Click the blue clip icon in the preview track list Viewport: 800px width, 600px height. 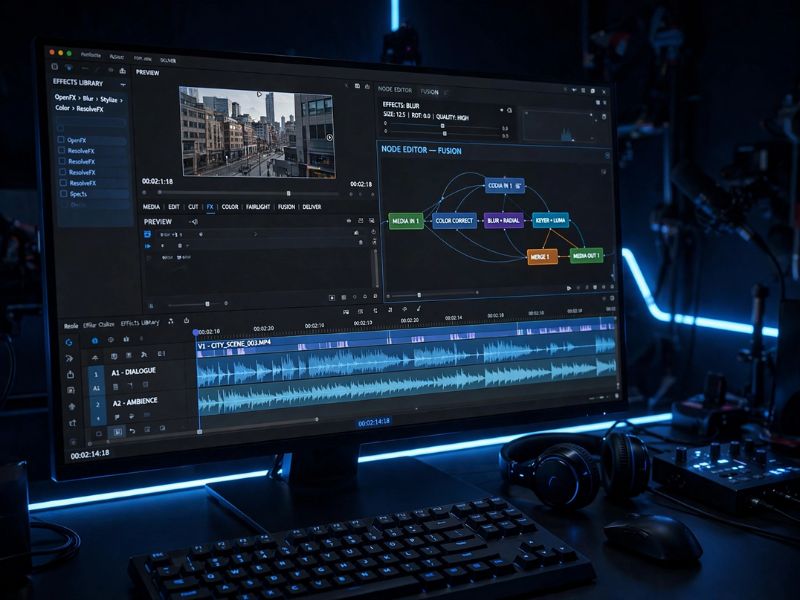147,234
